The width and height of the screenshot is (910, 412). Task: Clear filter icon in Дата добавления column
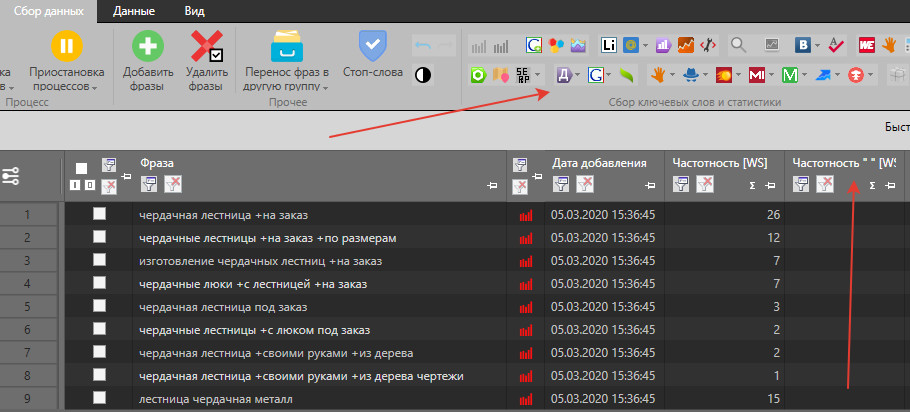tap(584, 184)
